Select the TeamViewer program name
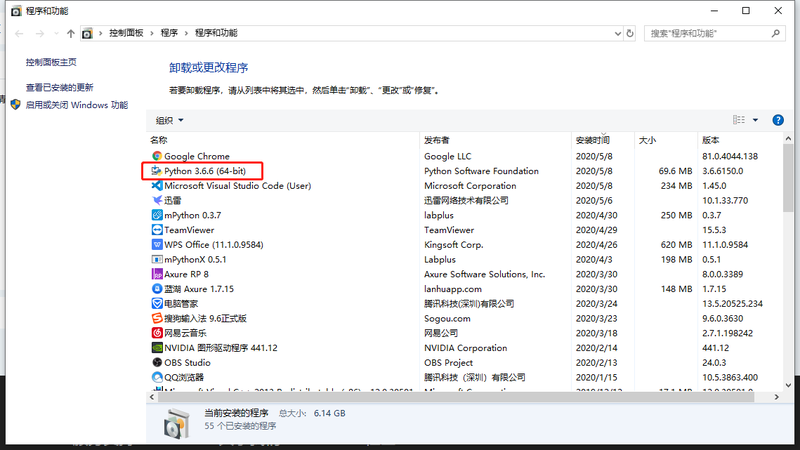The image size is (800, 450). tap(189, 230)
